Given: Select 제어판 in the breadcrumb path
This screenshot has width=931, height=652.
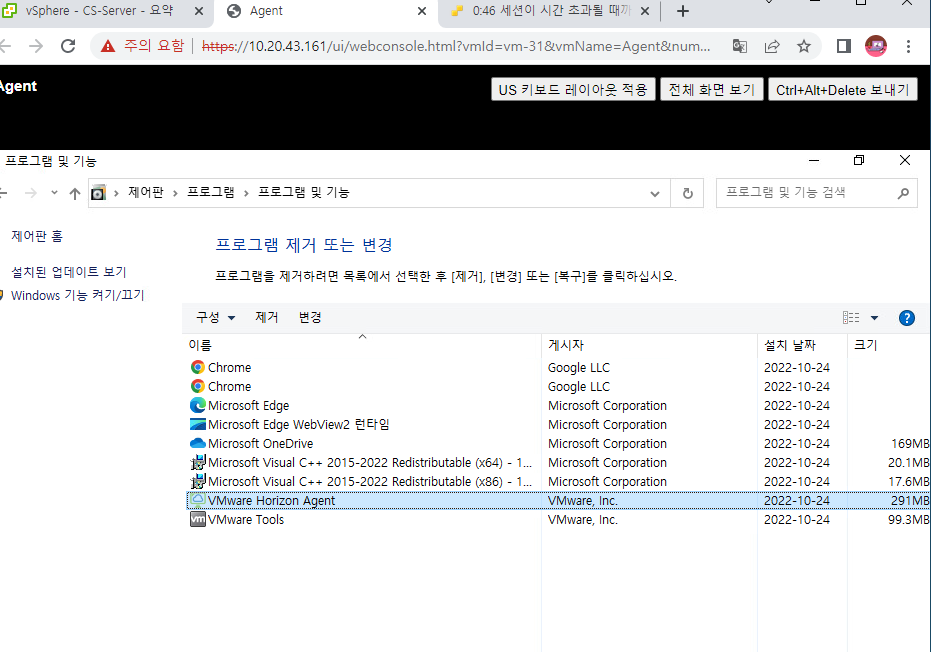Looking at the screenshot, I should [145, 192].
